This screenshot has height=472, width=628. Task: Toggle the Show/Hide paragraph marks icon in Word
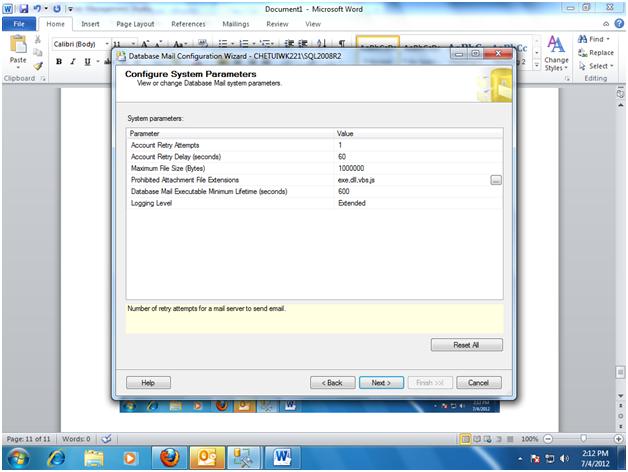(x=342, y=43)
